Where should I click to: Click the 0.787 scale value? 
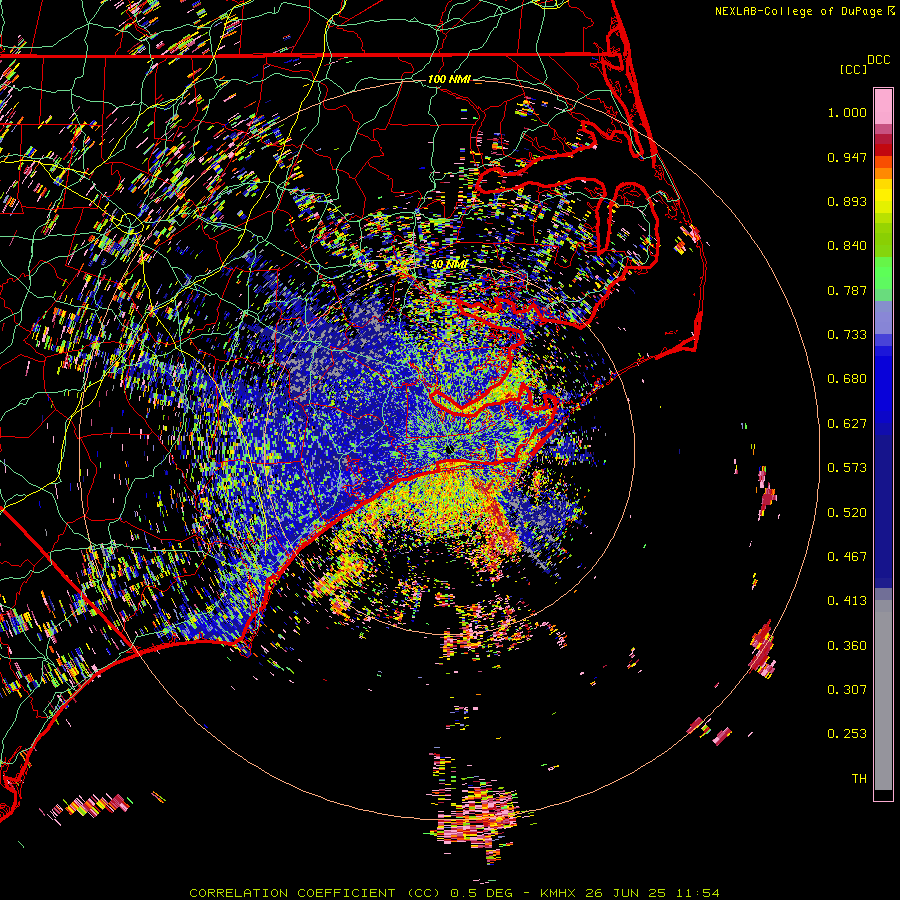click(847, 290)
